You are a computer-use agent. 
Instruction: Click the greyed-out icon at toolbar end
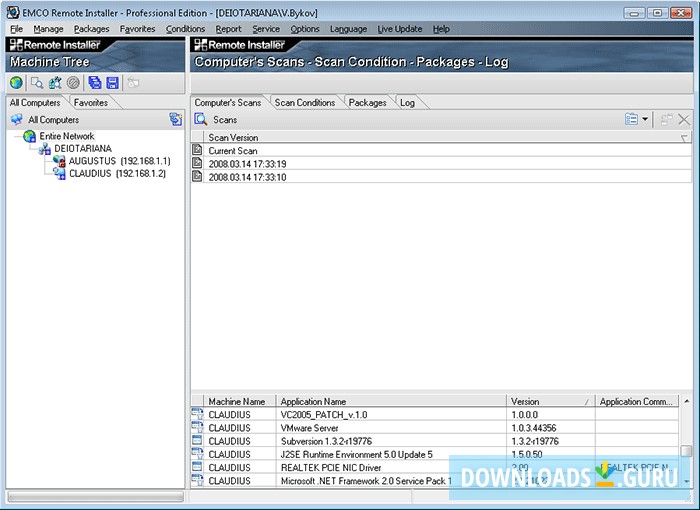[x=133, y=83]
